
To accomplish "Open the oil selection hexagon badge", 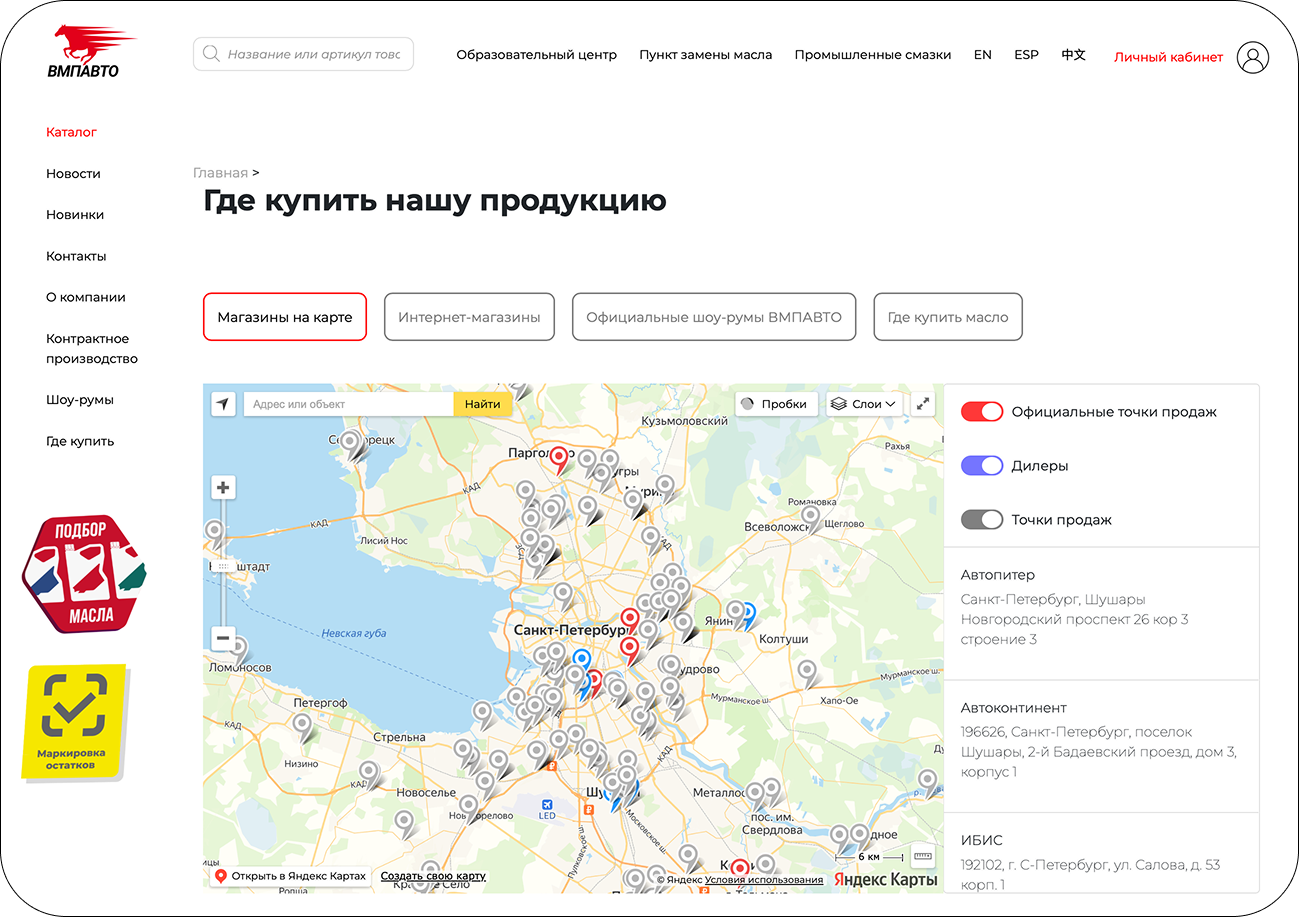I will click(84, 574).
